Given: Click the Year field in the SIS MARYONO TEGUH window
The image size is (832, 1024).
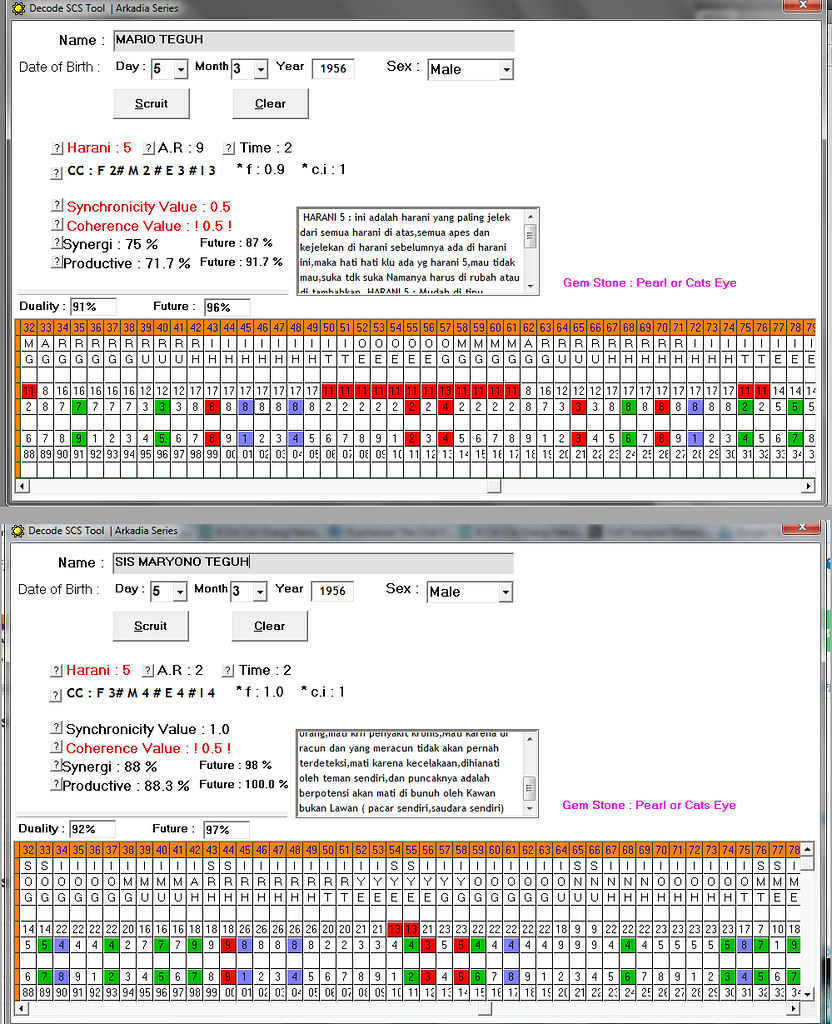Looking at the screenshot, I should pyautogui.click(x=332, y=590).
